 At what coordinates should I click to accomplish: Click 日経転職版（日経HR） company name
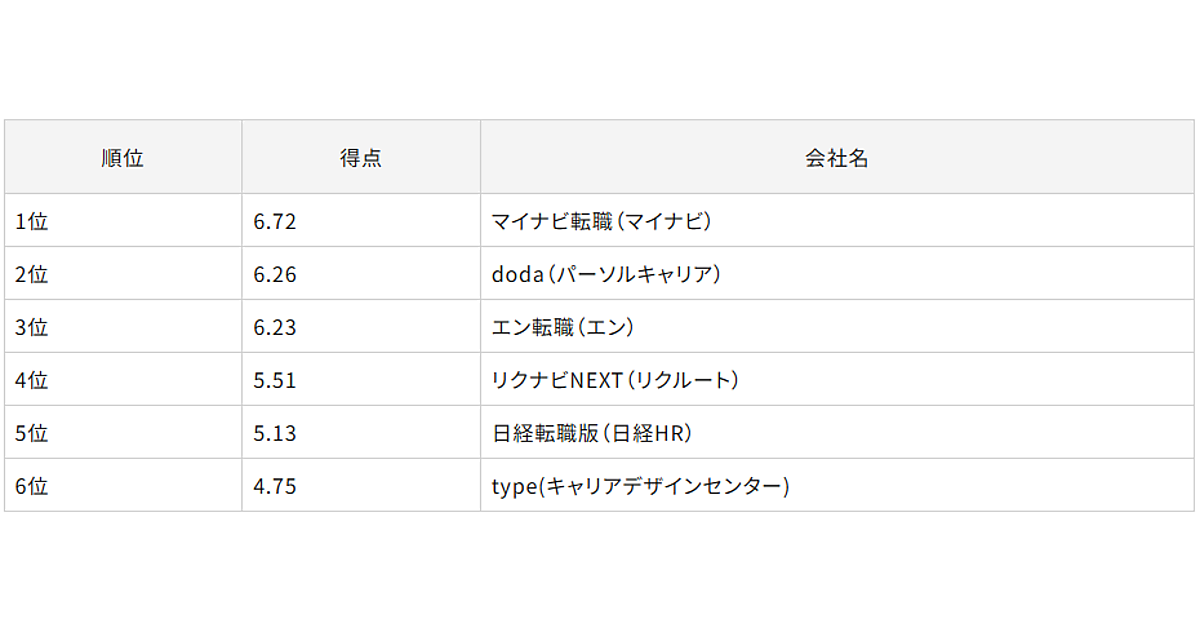click(x=593, y=433)
